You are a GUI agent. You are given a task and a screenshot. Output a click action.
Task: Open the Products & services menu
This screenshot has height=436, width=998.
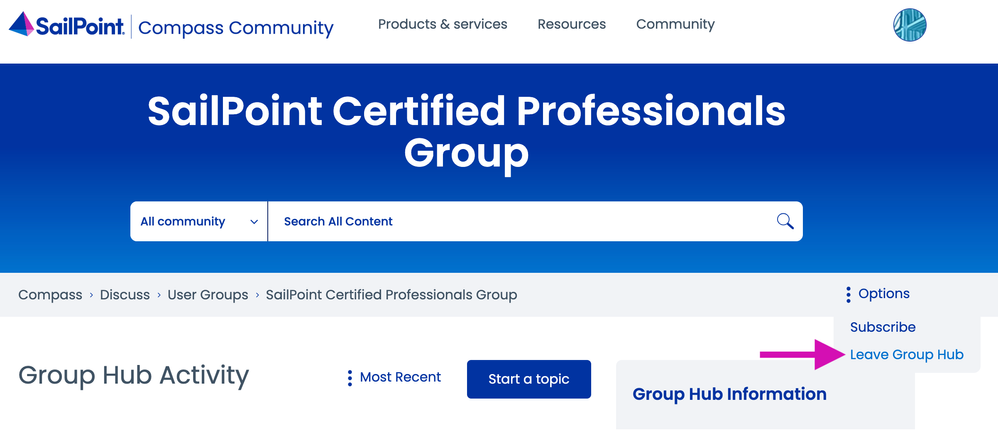[x=442, y=24]
